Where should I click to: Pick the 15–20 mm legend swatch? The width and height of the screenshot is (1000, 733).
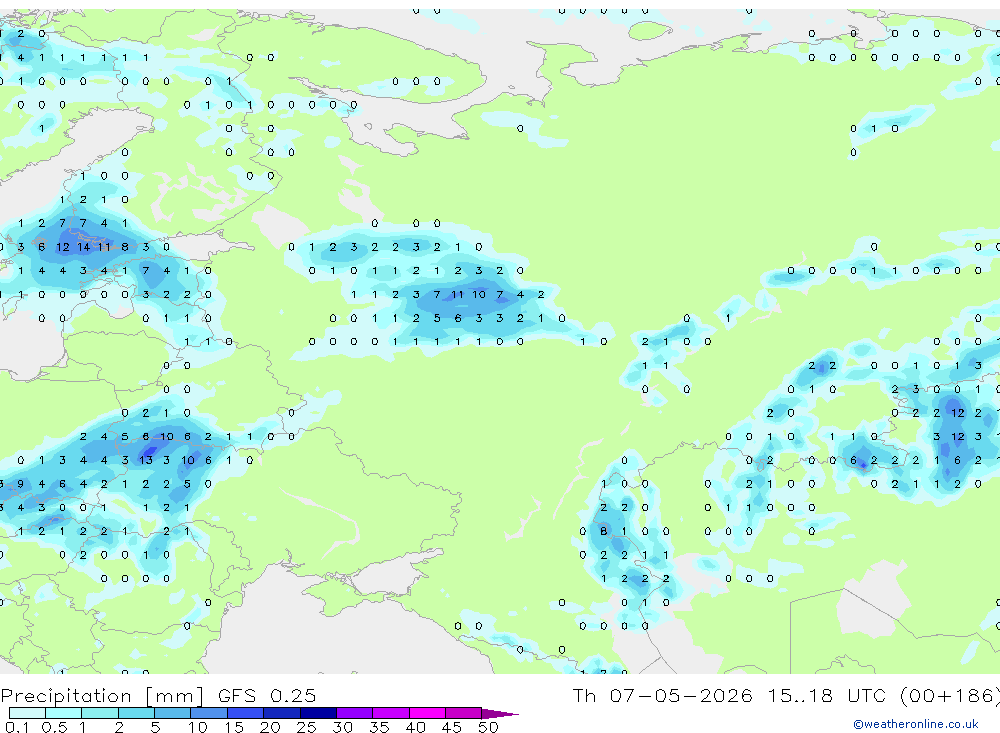pos(246,713)
